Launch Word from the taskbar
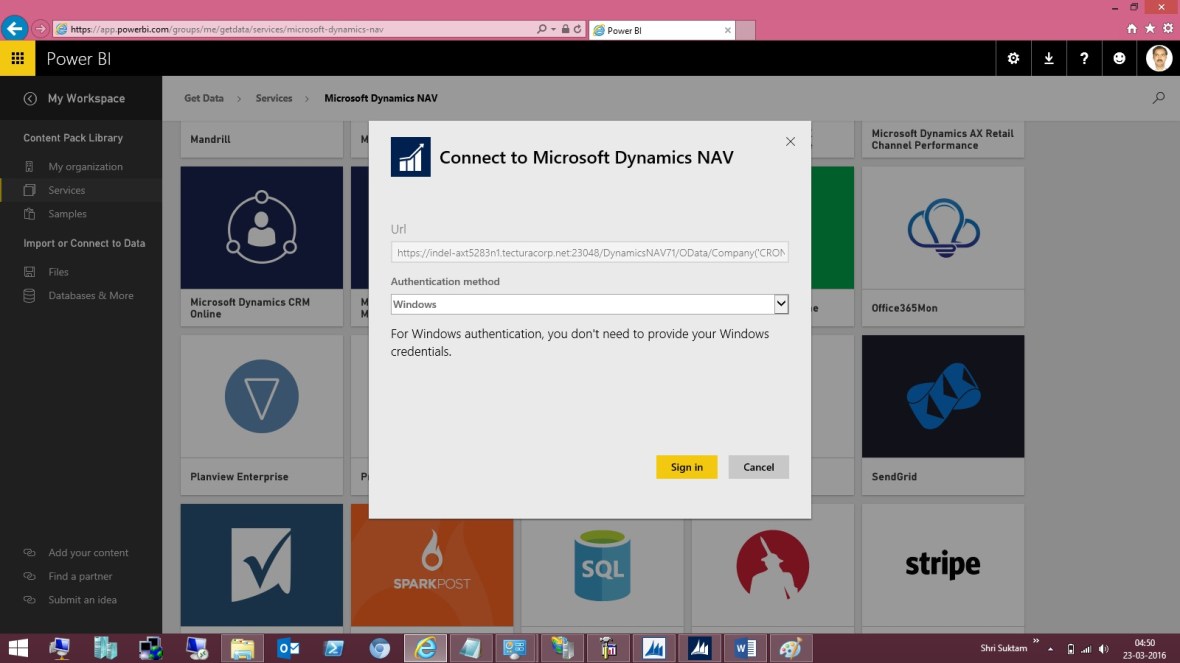 click(x=744, y=648)
